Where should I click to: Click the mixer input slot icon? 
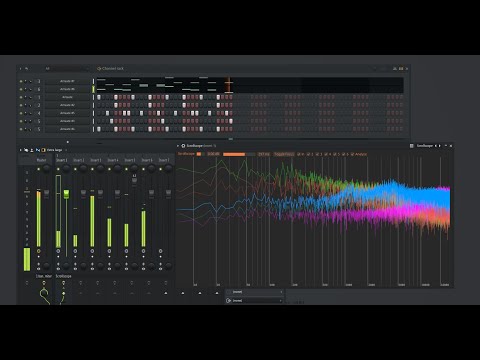tap(229, 292)
